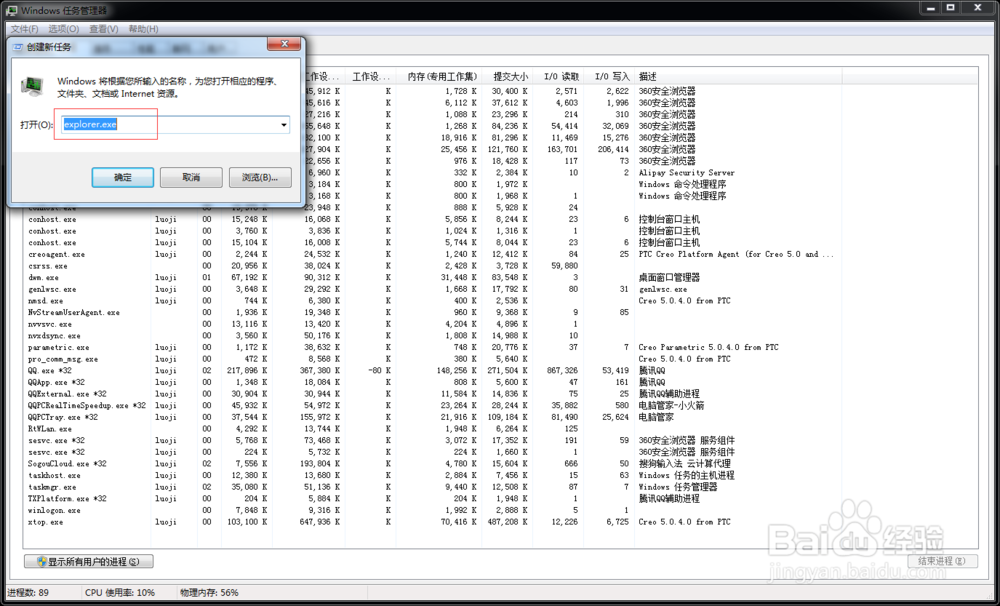Click the Run dialog computer icon
The image size is (1000, 606).
pos(32,86)
